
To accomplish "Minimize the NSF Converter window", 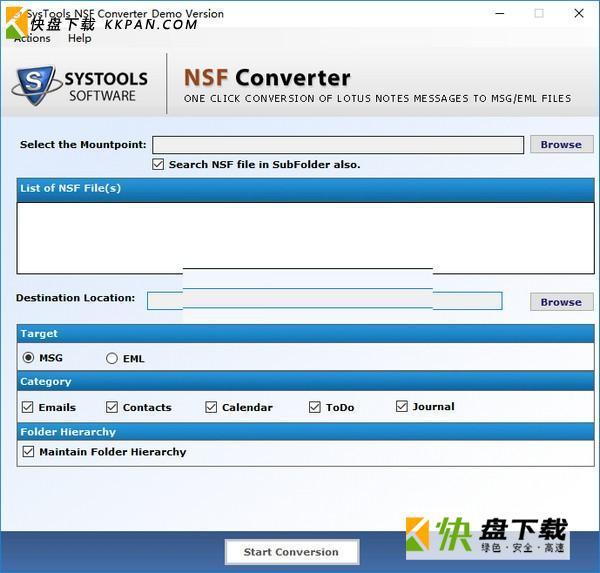I will point(500,13).
